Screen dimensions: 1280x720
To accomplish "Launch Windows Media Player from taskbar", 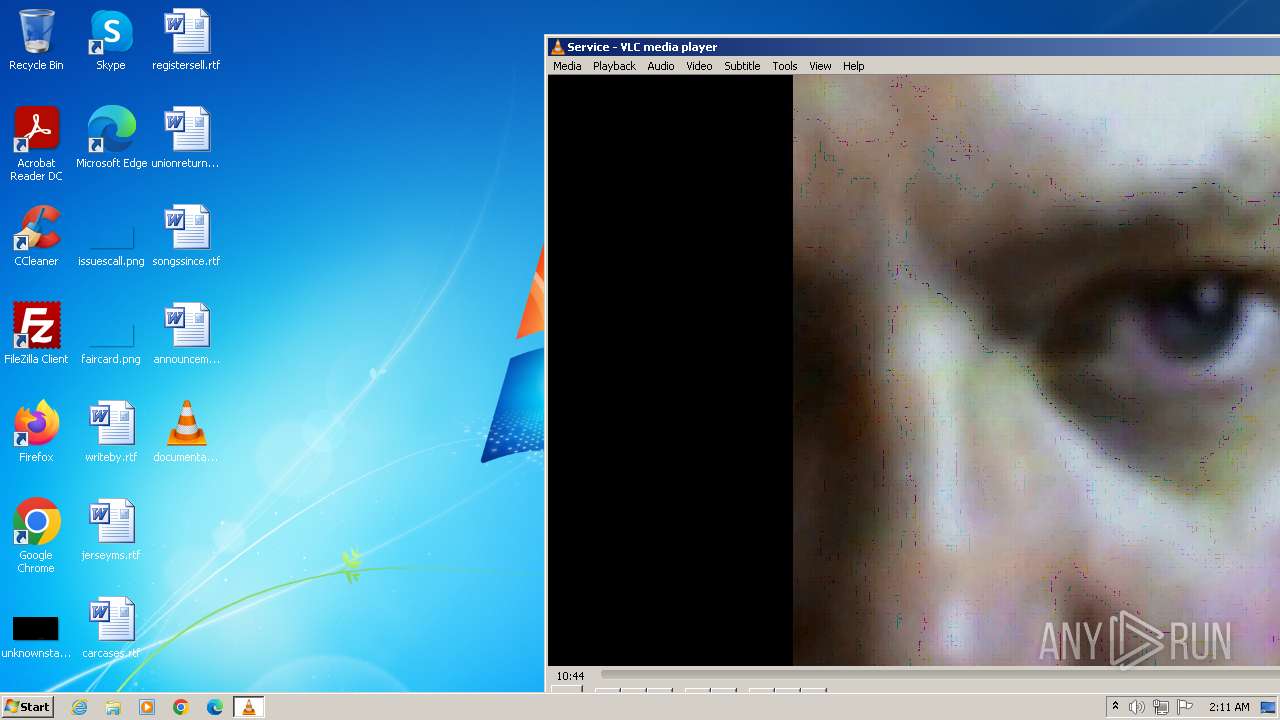I will click(x=147, y=707).
